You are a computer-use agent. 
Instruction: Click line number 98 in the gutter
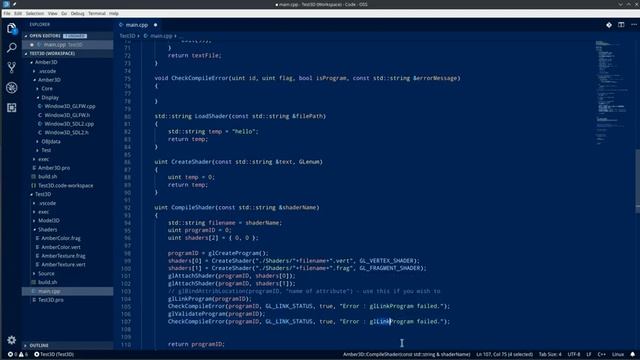pyautogui.click(x=126, y=253)
